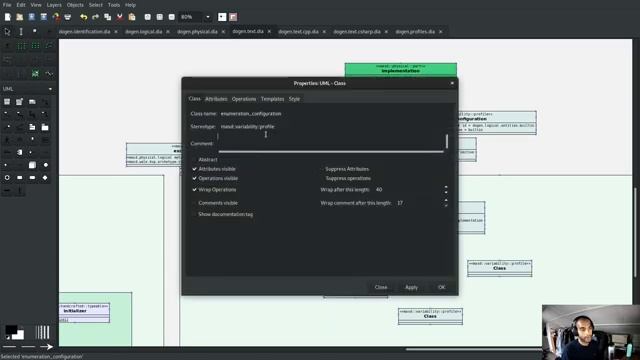Select the circle outline UML shape

7,178
